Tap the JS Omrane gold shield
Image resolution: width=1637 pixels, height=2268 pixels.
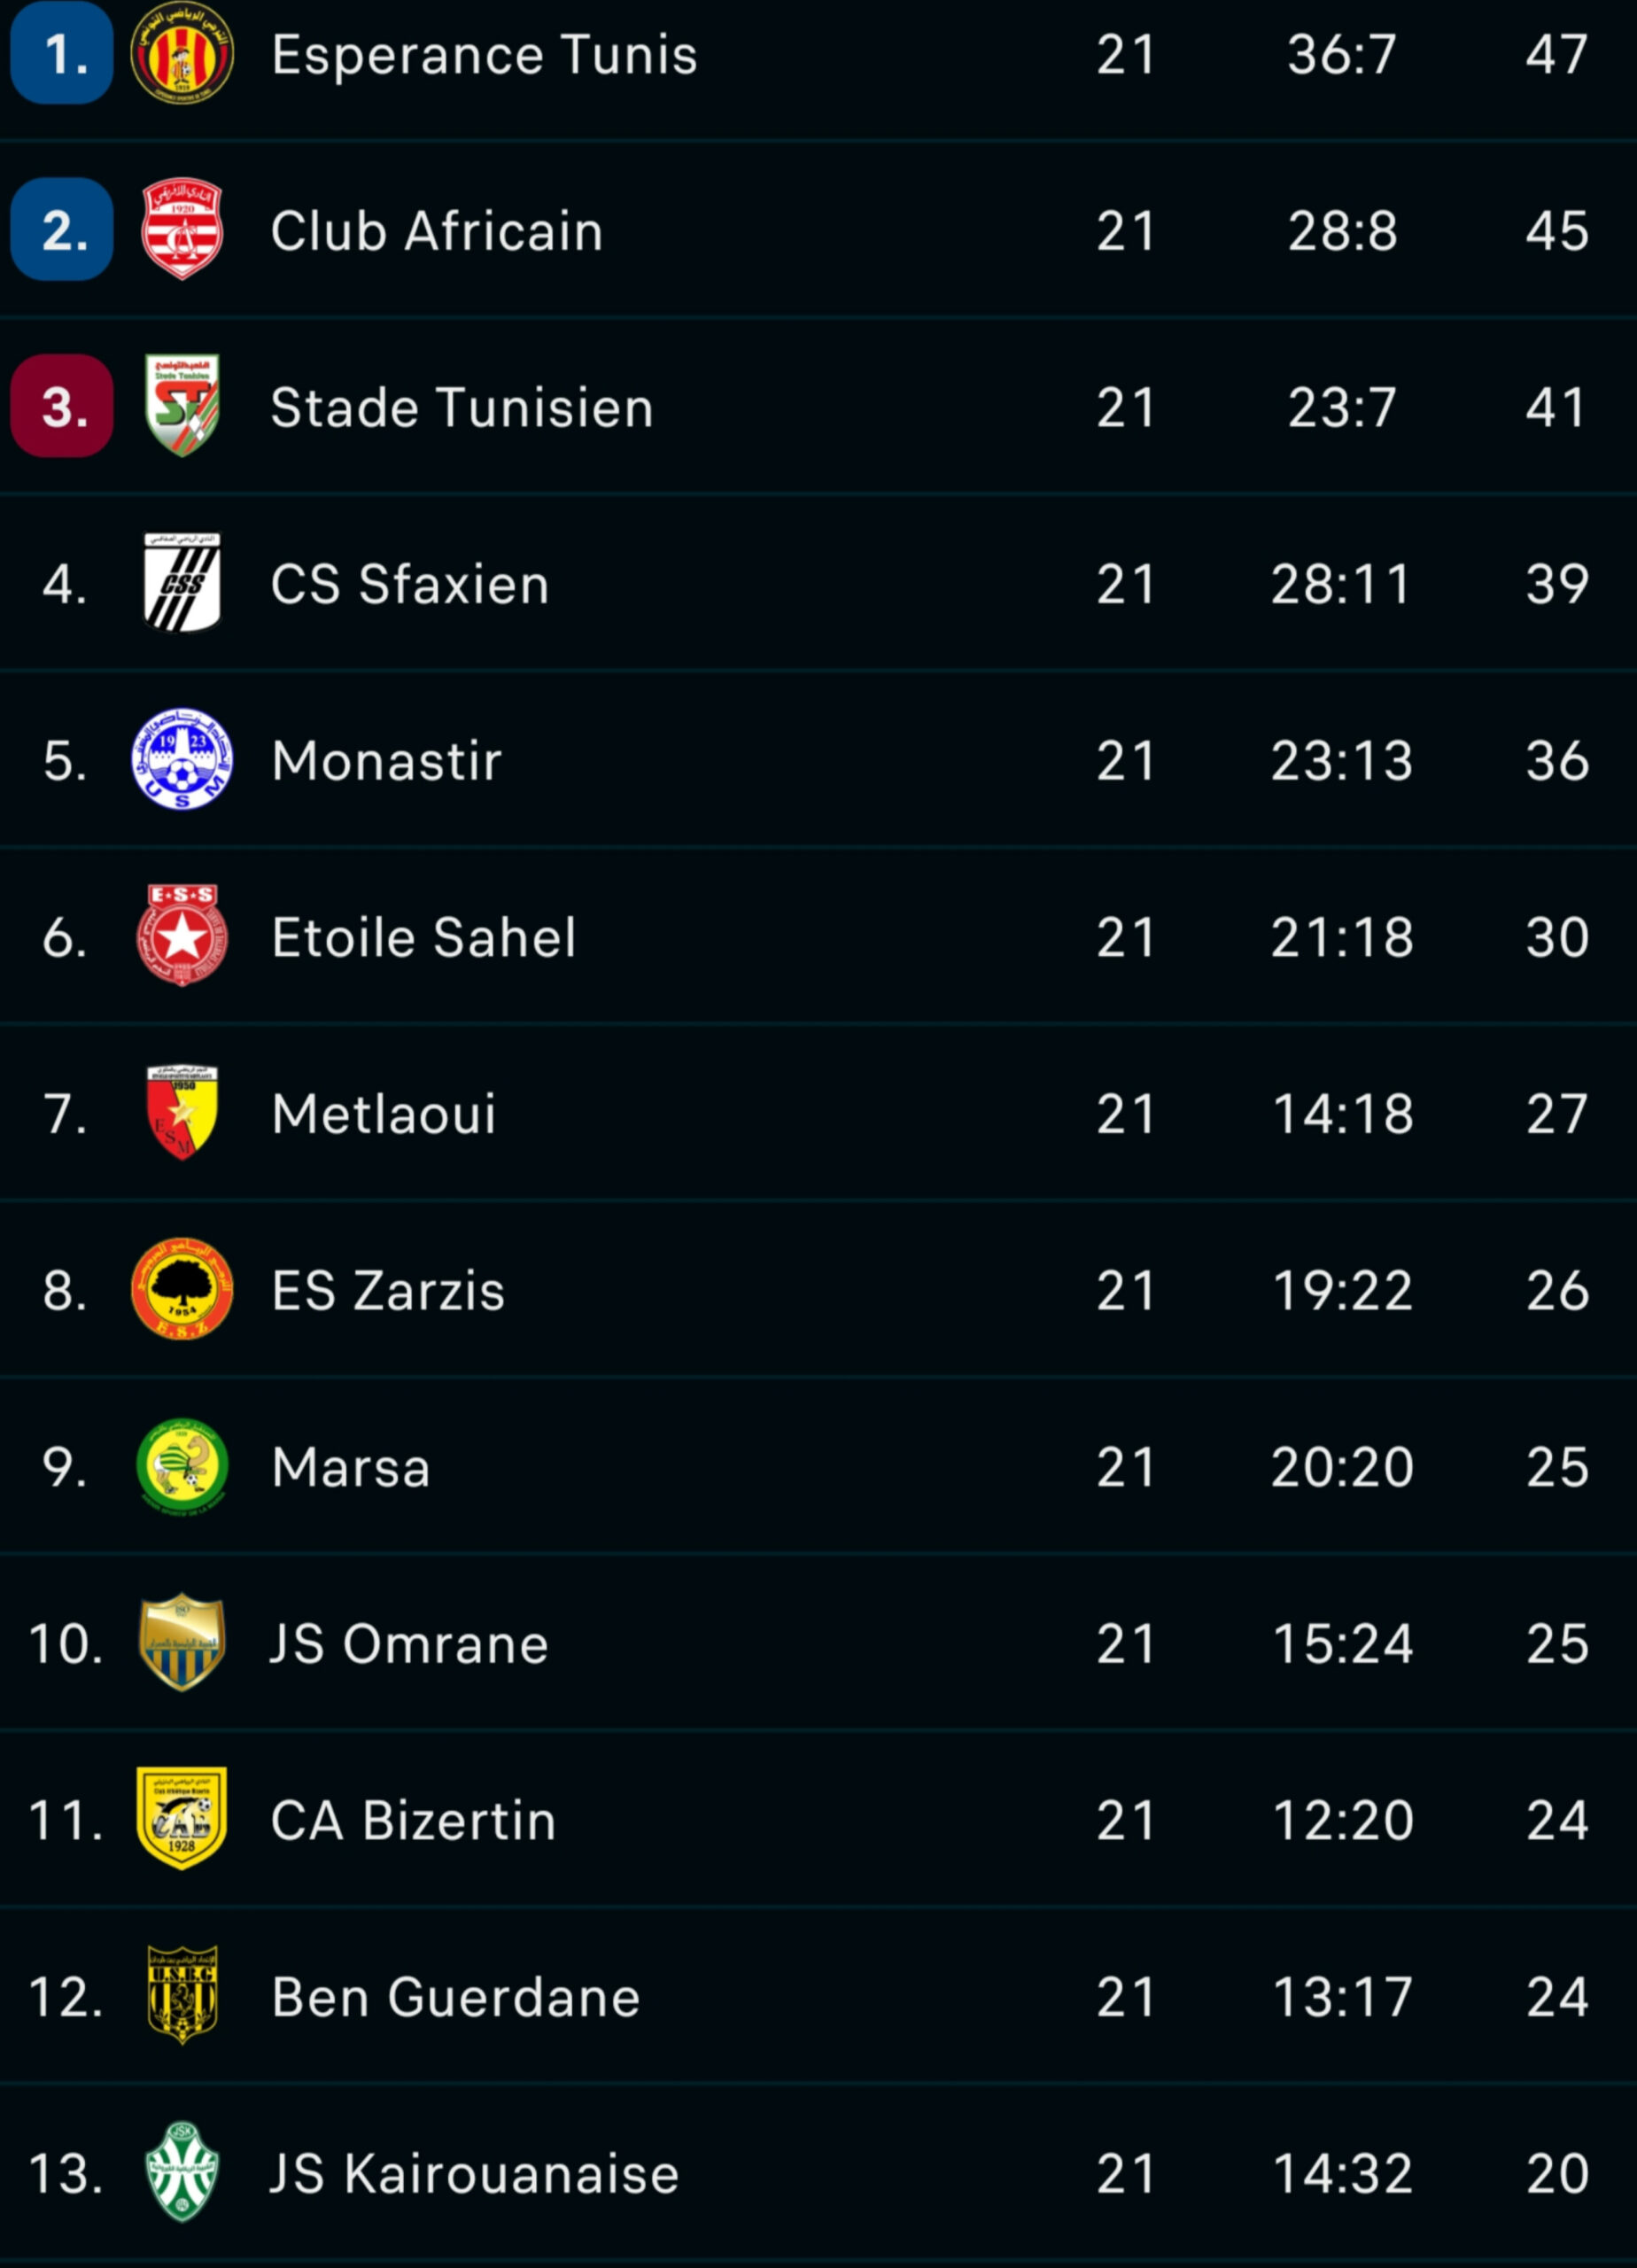(182, 1643)
